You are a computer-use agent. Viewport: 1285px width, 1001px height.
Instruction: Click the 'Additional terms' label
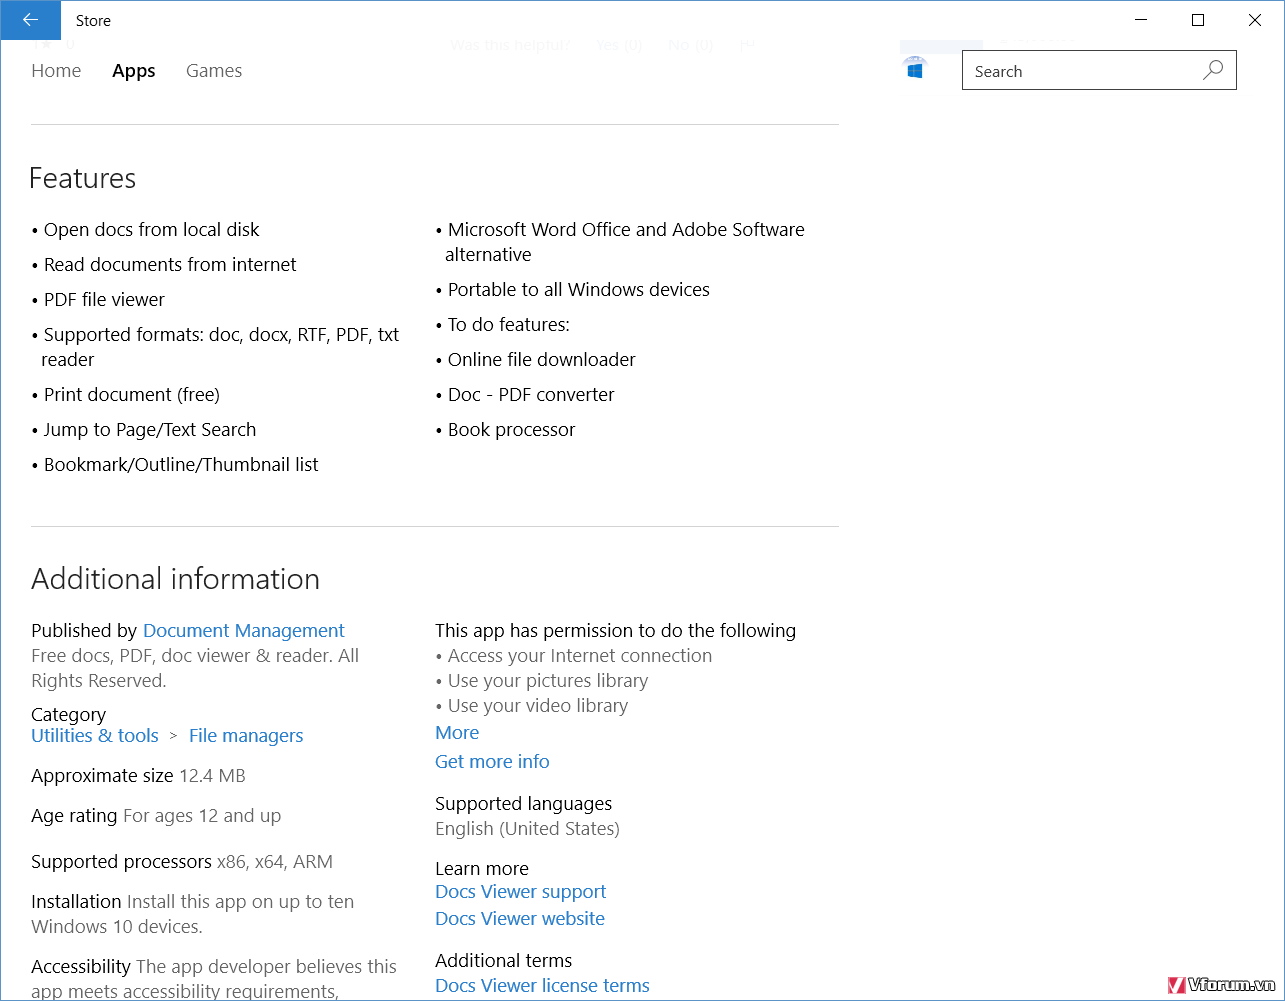coord(504,961)
